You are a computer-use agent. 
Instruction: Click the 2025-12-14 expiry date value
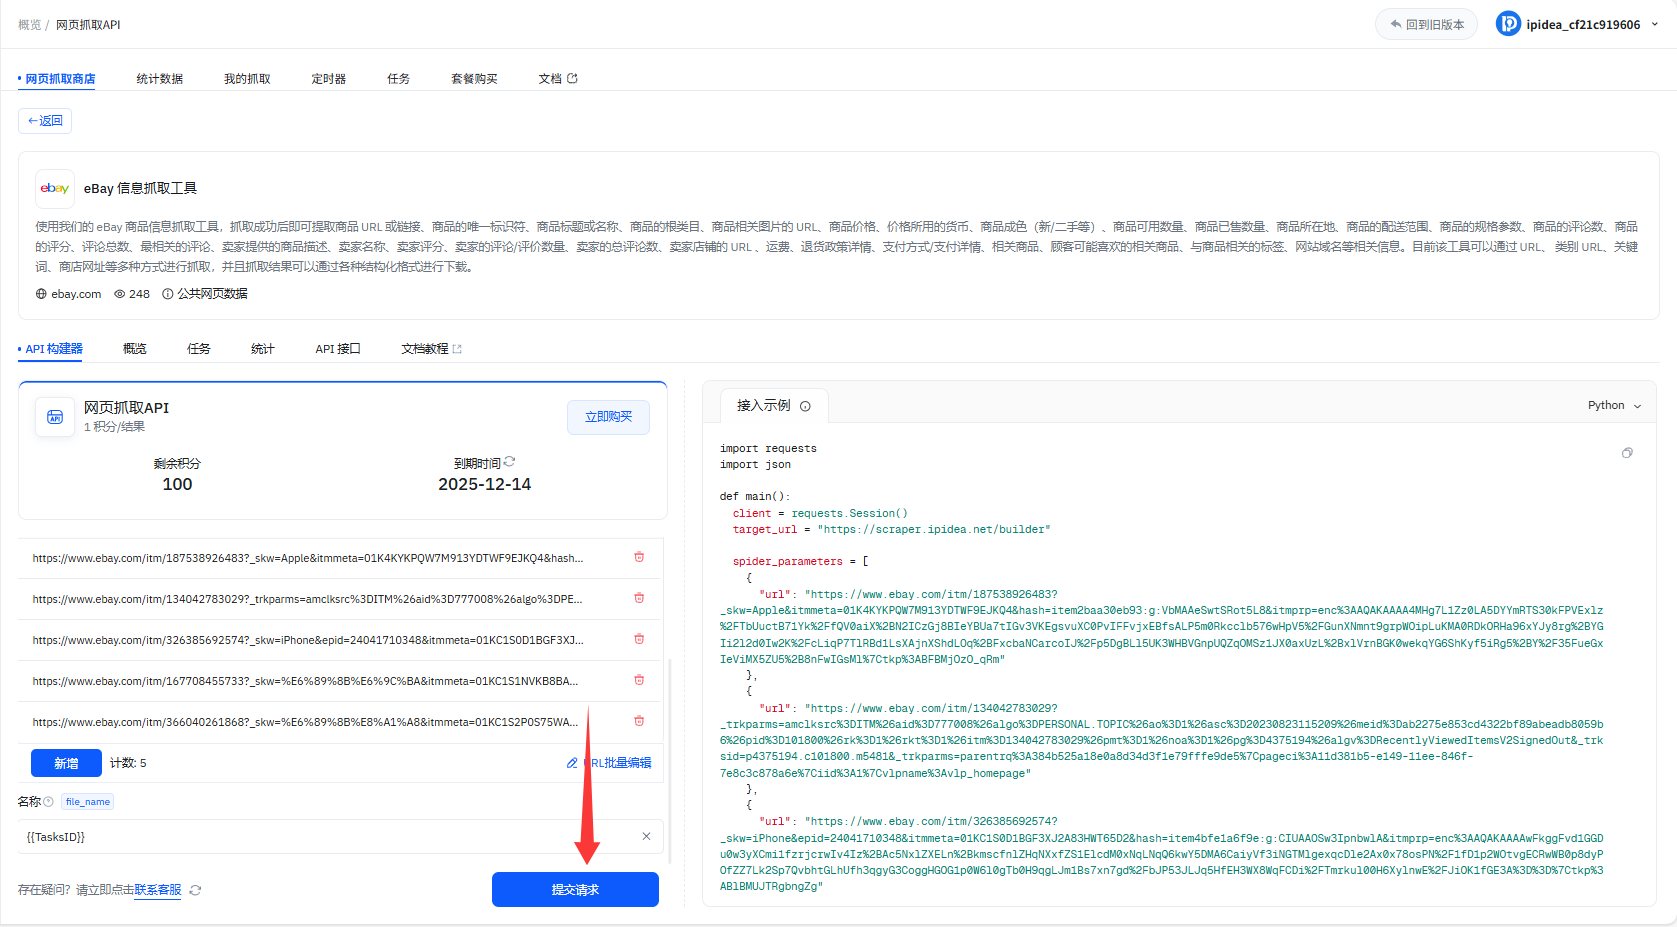pyautogui.click(x=485, y=484)
